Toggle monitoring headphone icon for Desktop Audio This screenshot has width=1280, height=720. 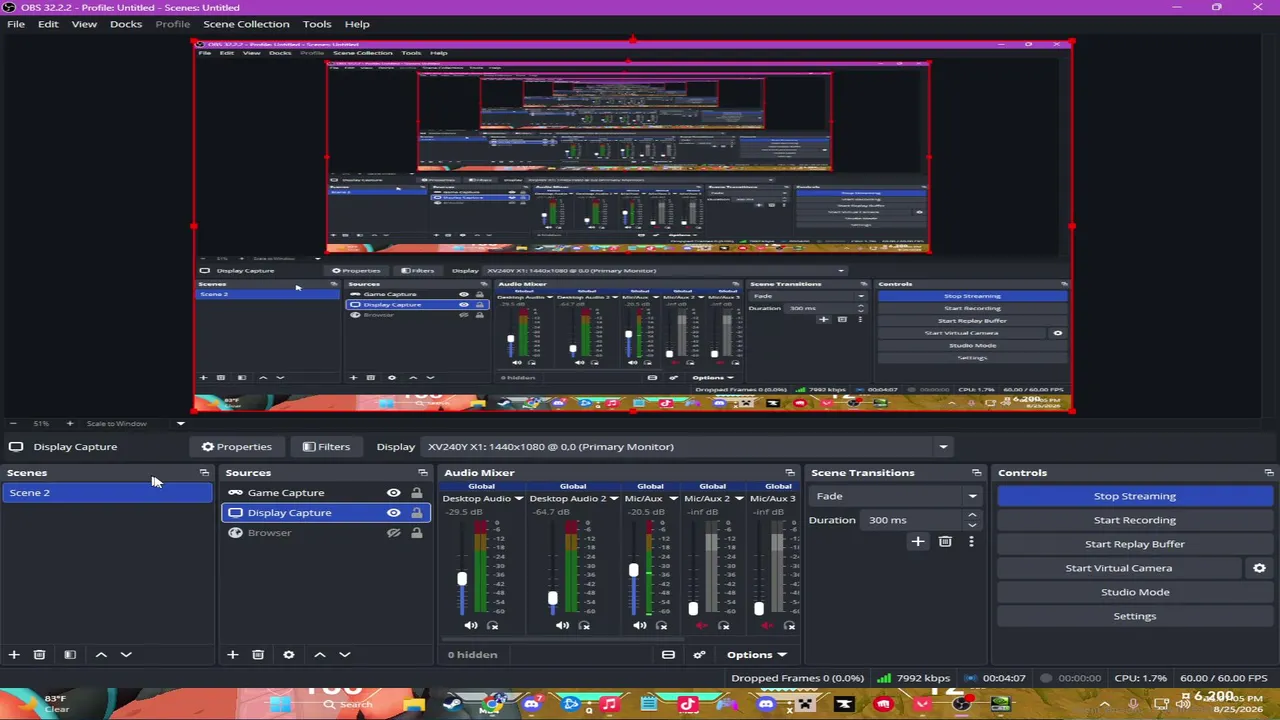point(493,626)
